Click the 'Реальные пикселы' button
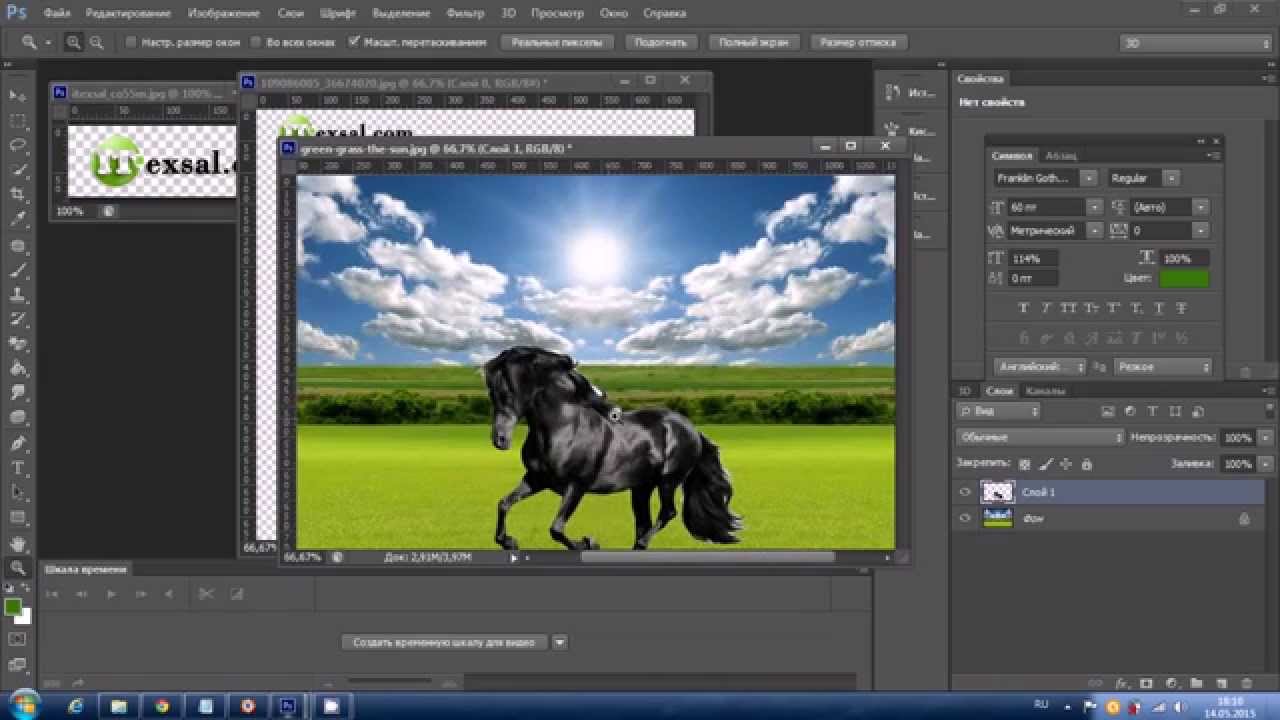 pyautogui.click(x=557, y=43)
